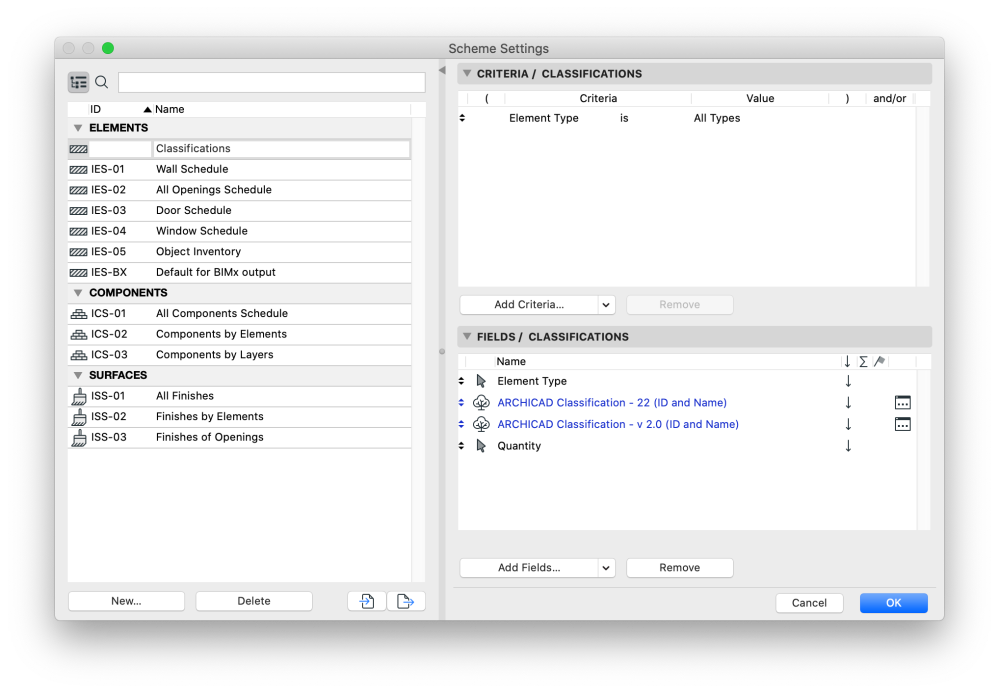
Task: Select the All Components Schedule scheme
Action: tap(240, 313)
